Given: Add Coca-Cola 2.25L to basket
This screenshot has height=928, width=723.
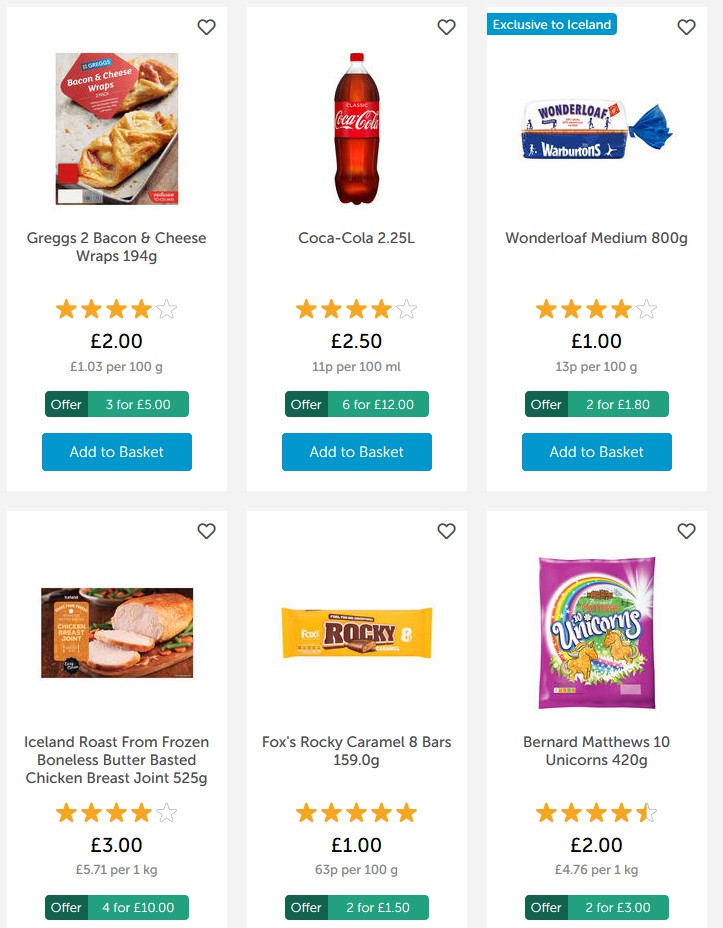Looking at the screenshot, I should point(356,452).
